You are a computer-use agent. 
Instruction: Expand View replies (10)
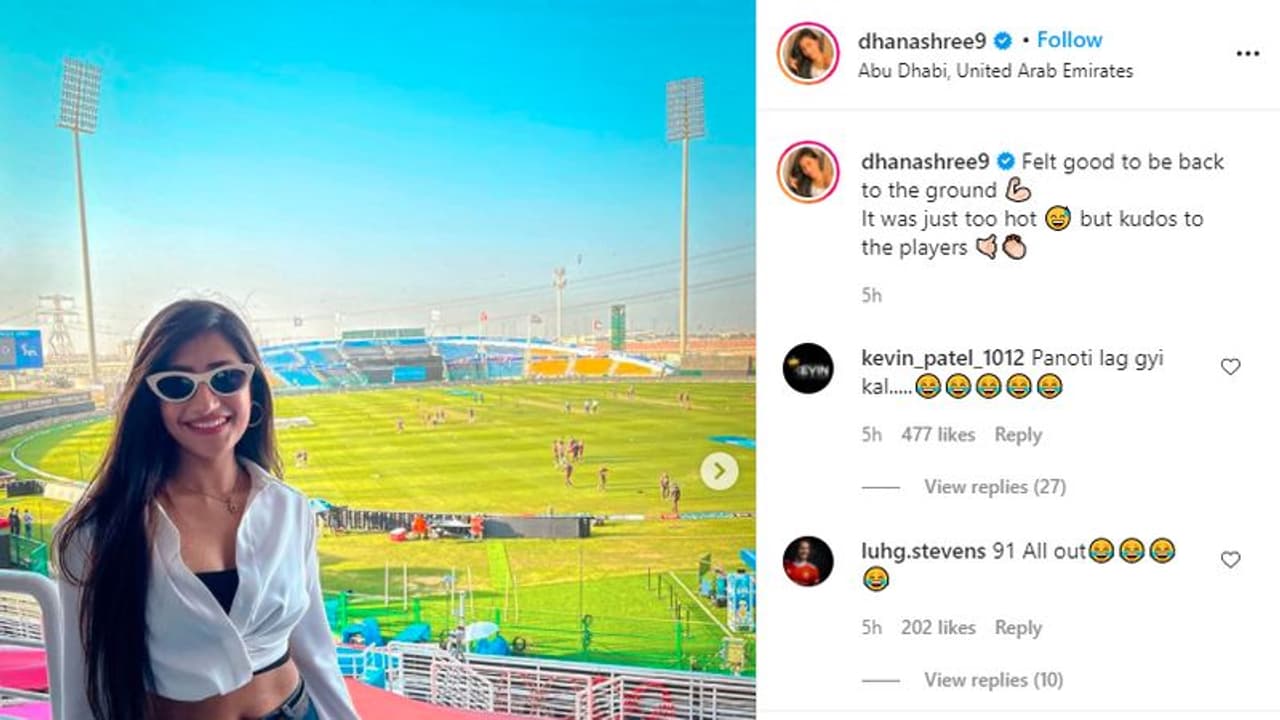(x=993, y=680)
